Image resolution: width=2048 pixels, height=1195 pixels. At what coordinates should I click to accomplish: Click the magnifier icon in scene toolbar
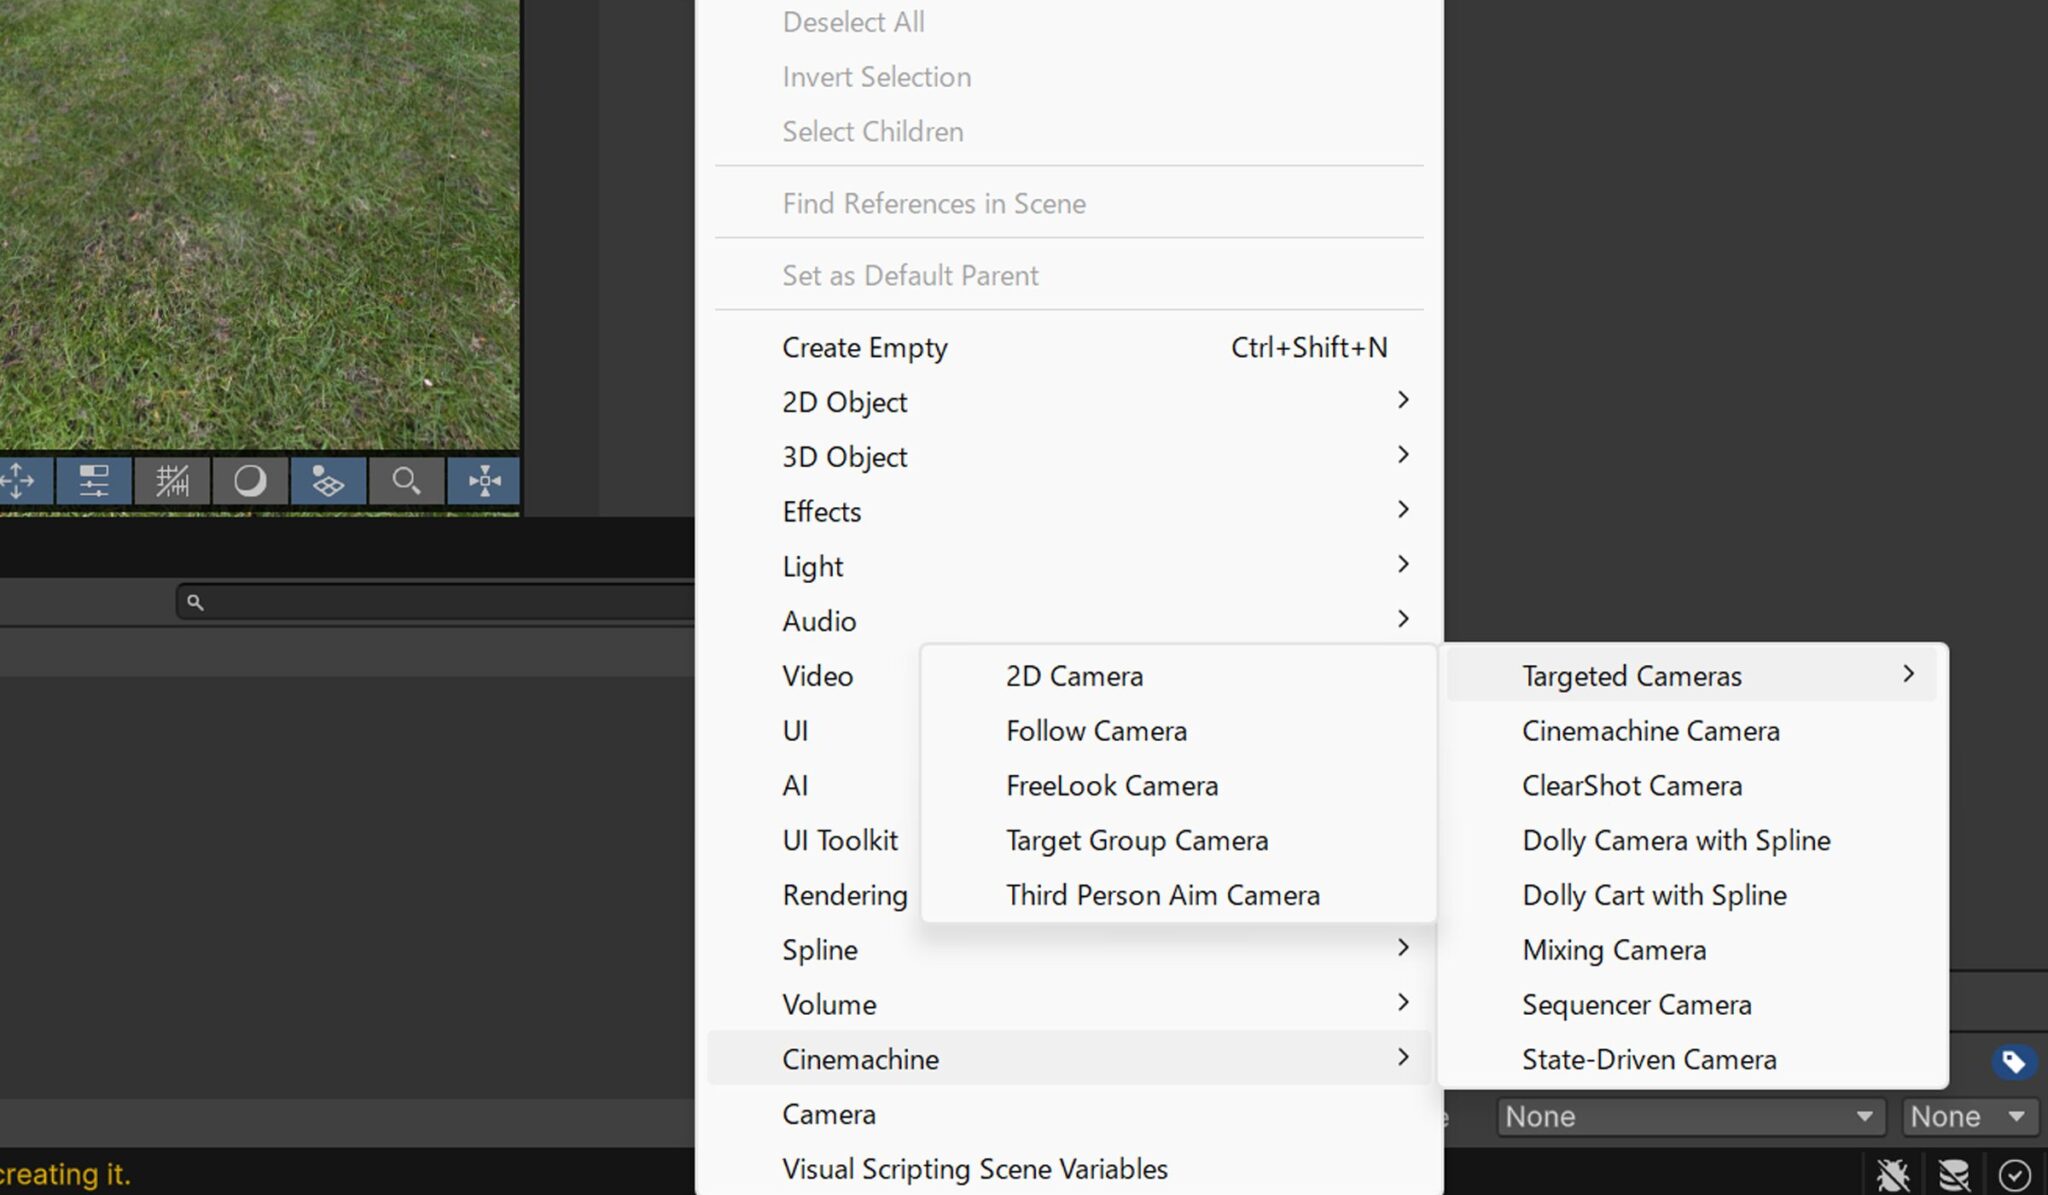[x=405, y=482]
